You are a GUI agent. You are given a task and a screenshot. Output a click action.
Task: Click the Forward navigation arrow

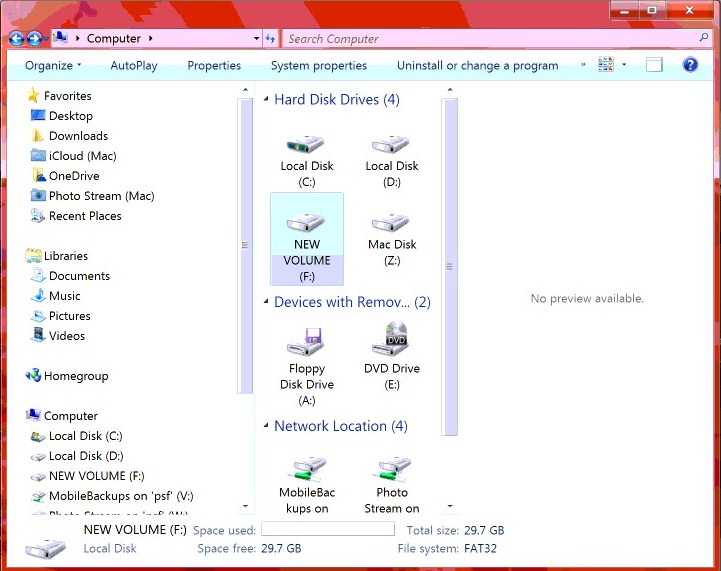coord(34,39)
